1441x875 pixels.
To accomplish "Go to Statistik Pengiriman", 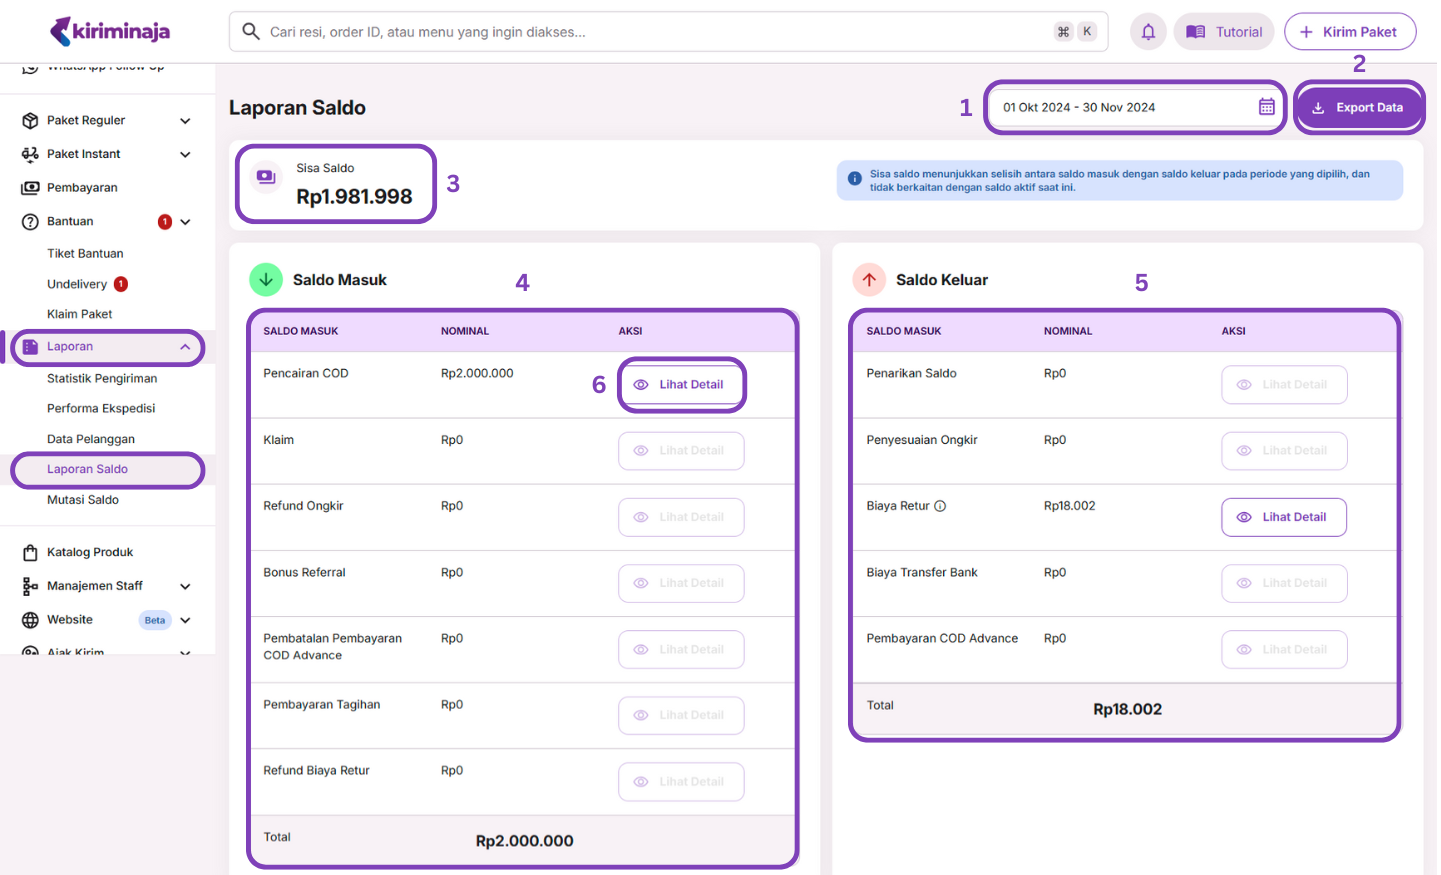I will click(102, 379).
